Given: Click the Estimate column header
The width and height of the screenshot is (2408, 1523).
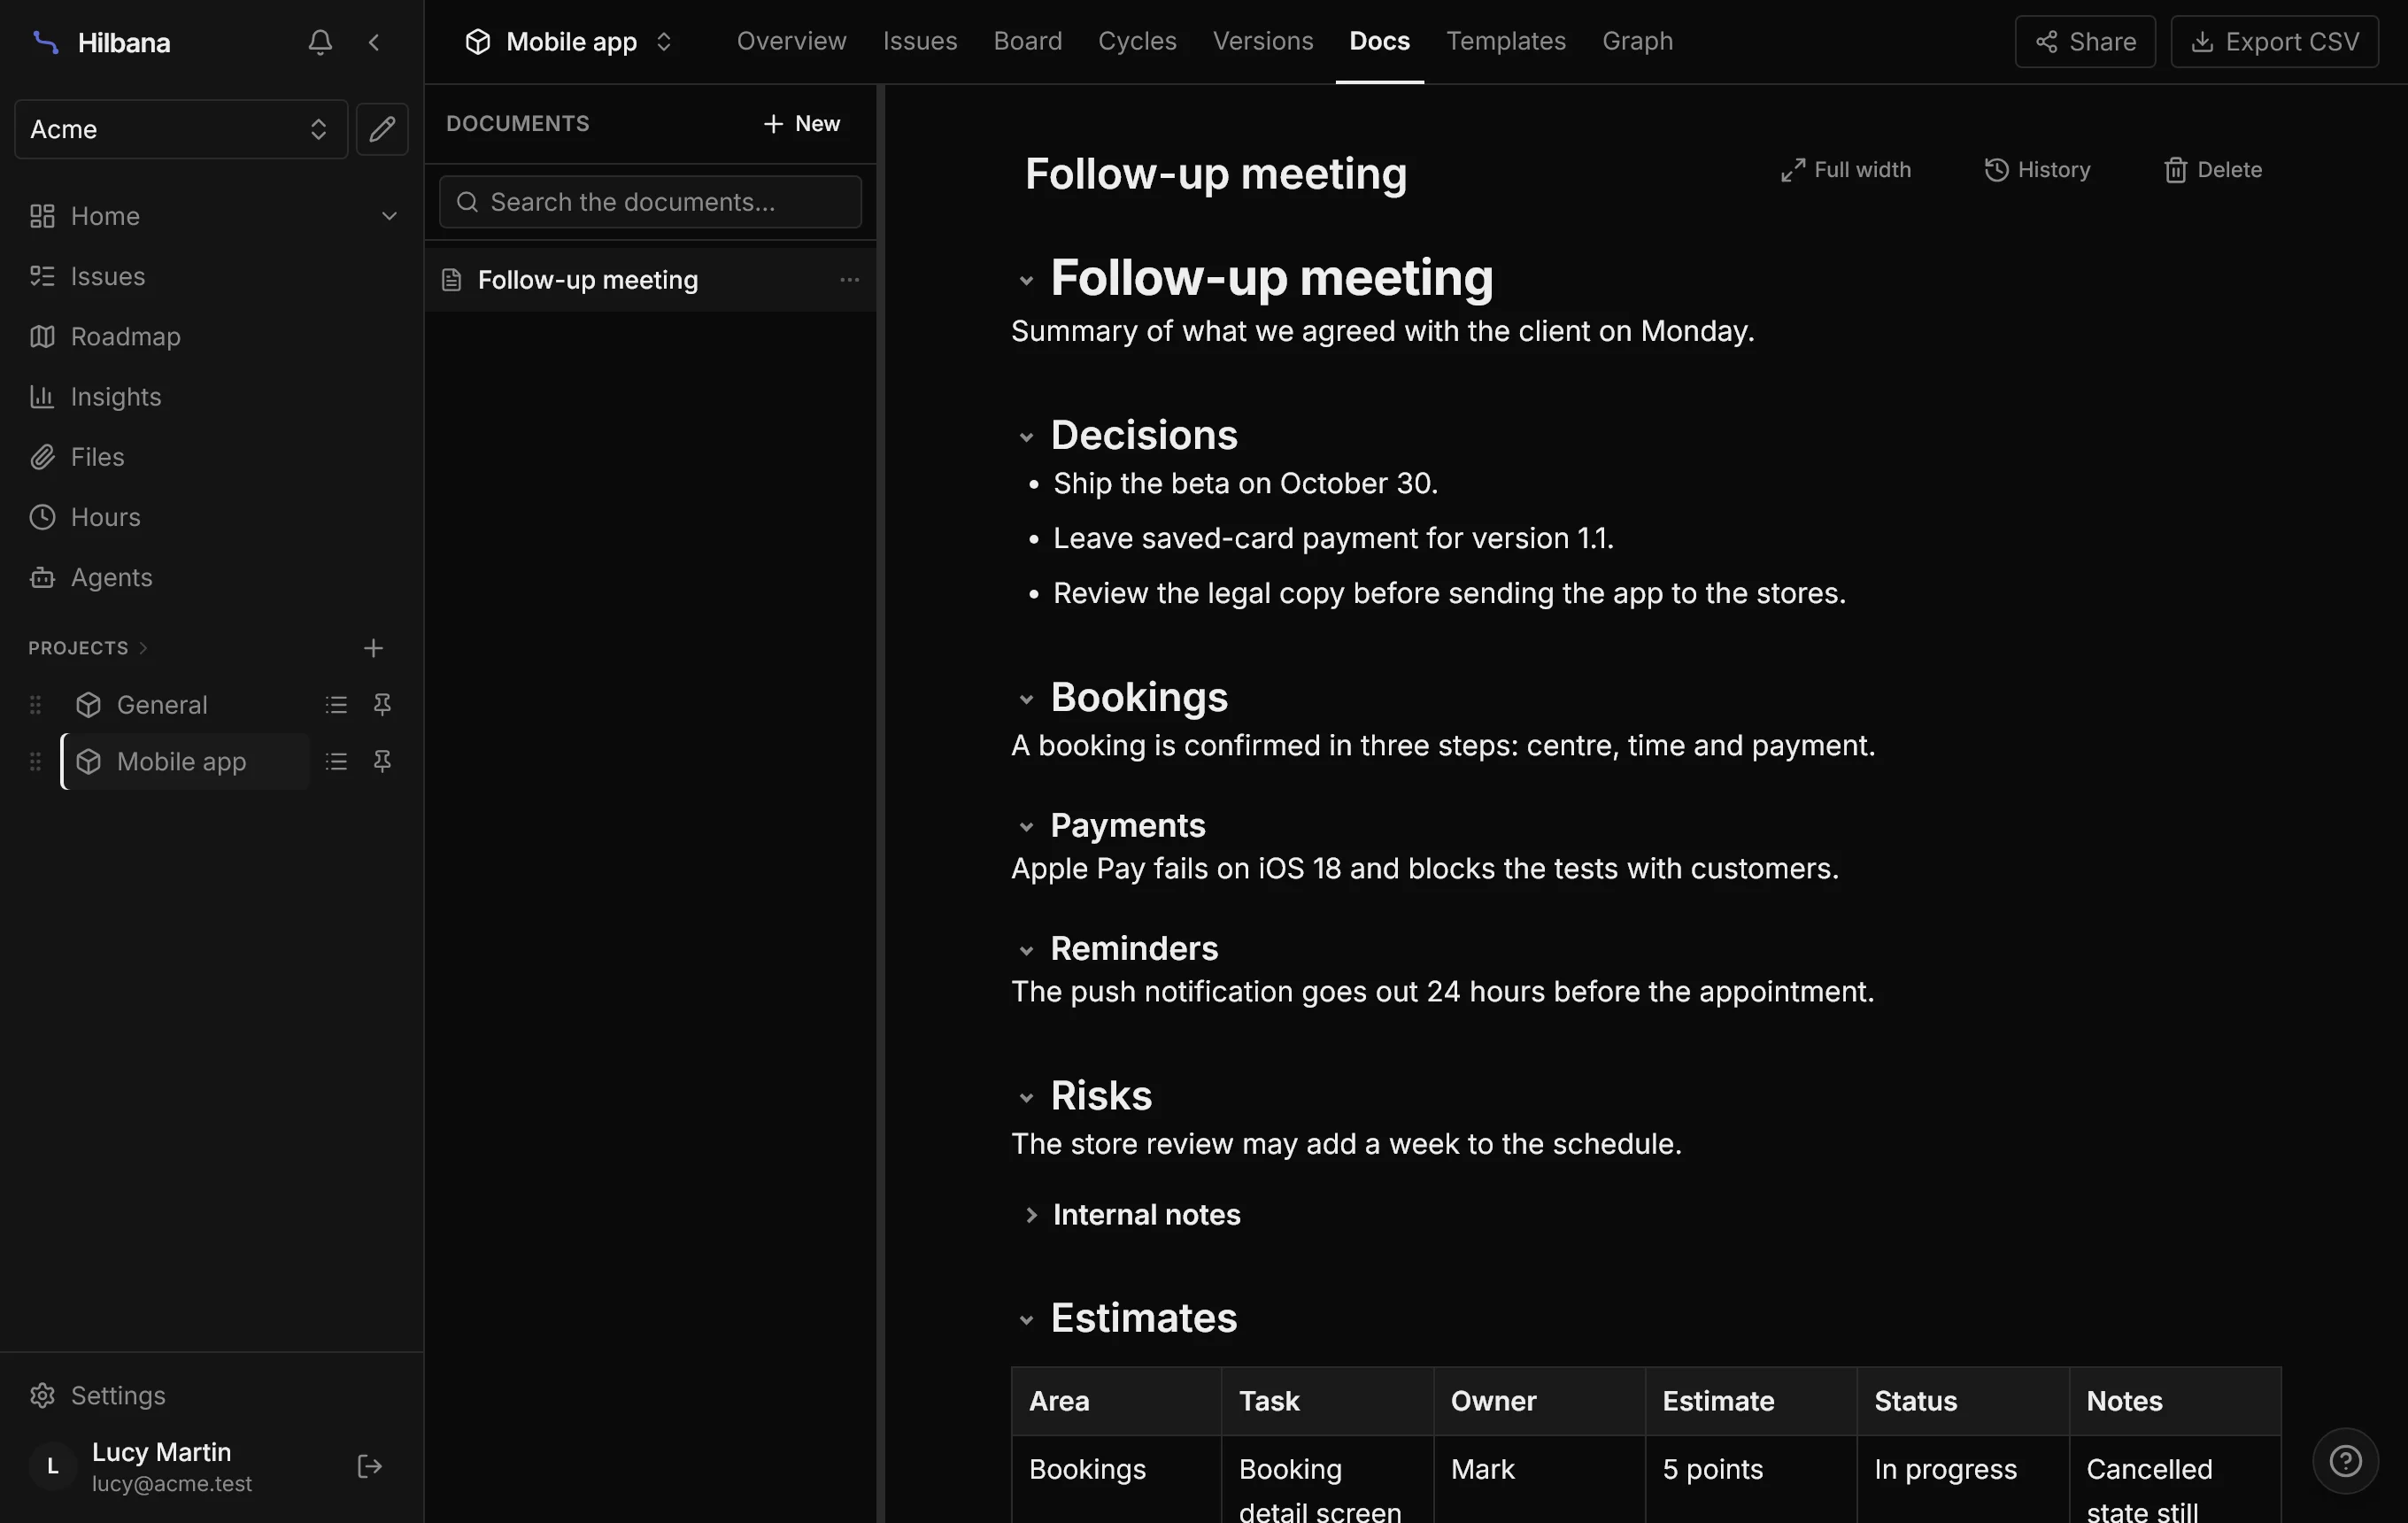Looking at the screenshot, I should click(x=1750, y=1401).
